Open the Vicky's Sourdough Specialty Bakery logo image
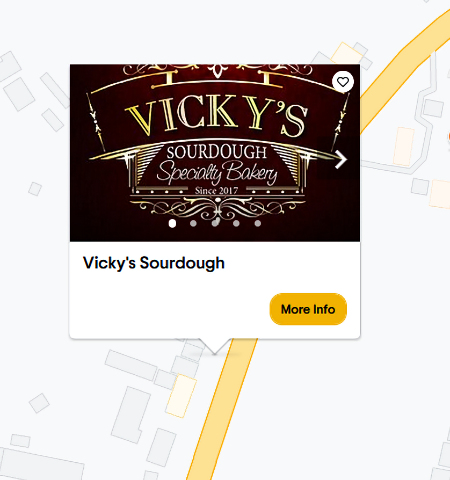 coord(215,153)
